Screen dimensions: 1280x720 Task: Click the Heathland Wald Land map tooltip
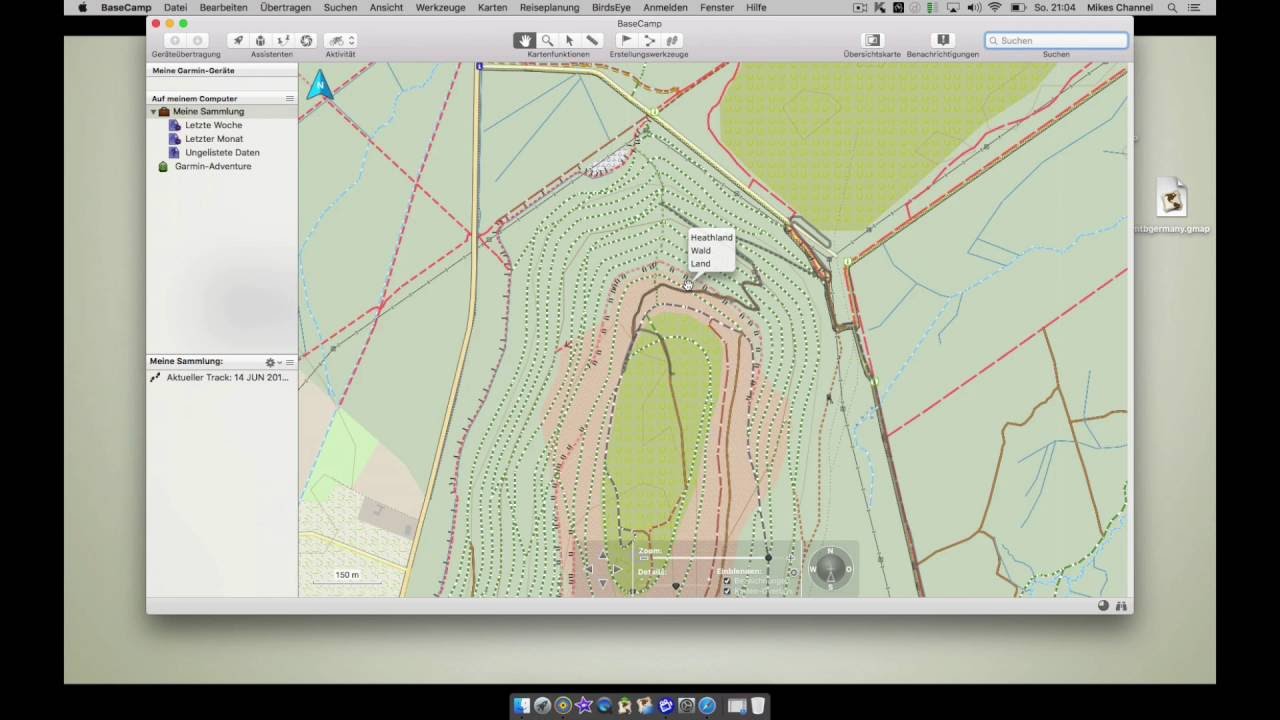point(711,250)
